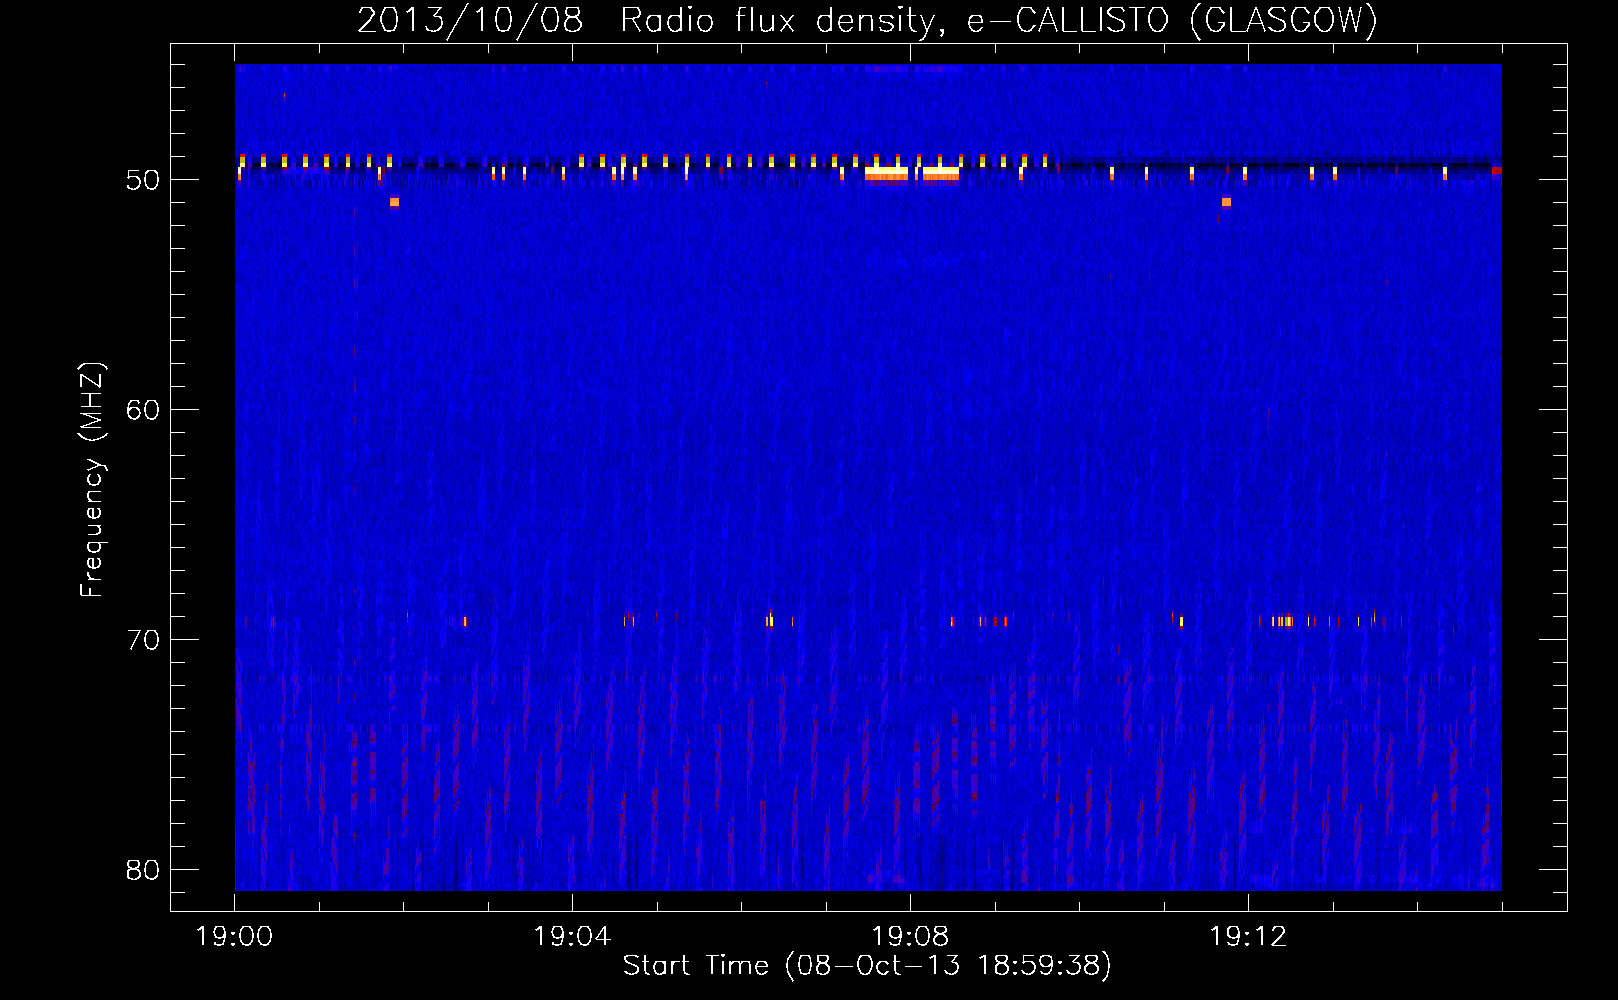Click the 19:00 time tick label
Screen dimensions: 1618x1000
coord(234,937)
